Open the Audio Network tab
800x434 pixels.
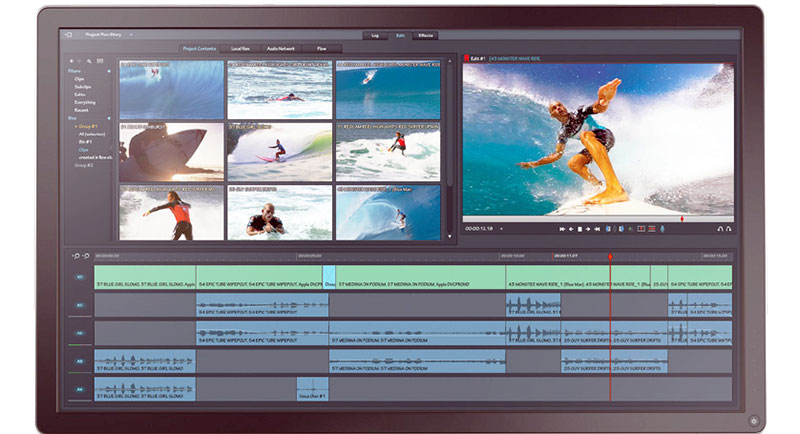pyautogui.click(x=281, y=48)
